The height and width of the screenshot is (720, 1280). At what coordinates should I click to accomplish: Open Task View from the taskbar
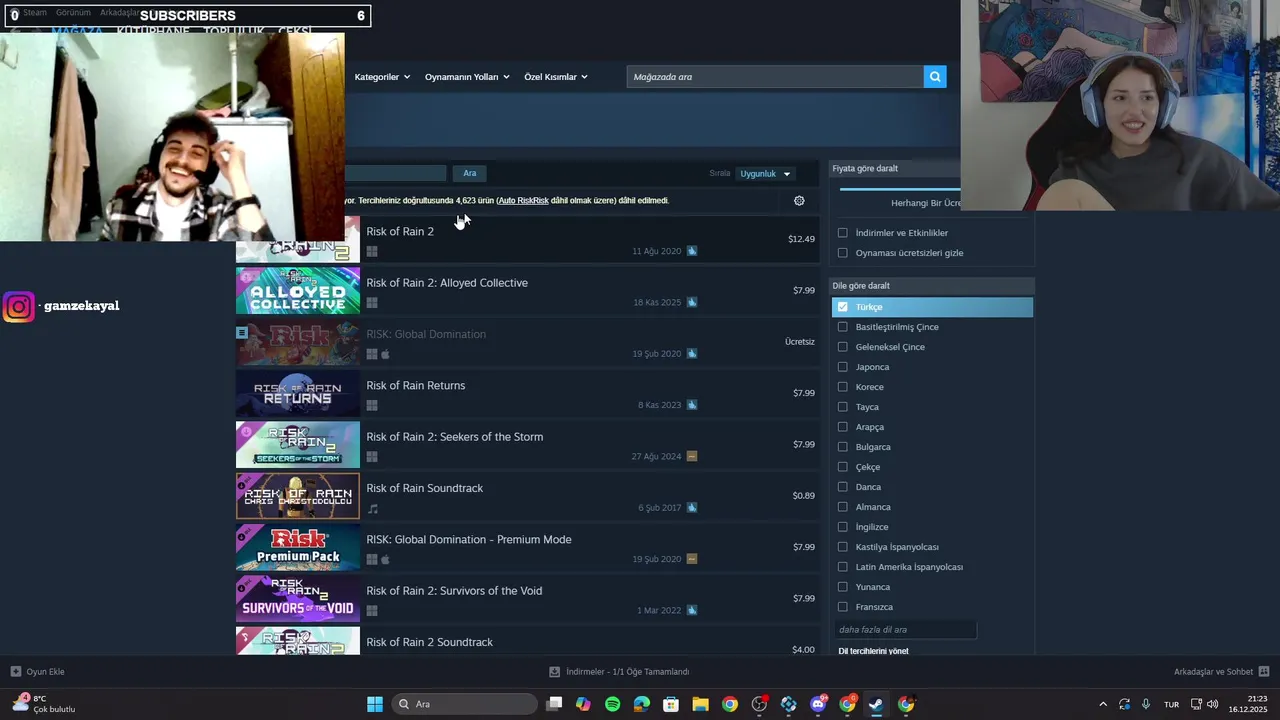[555, 705]
